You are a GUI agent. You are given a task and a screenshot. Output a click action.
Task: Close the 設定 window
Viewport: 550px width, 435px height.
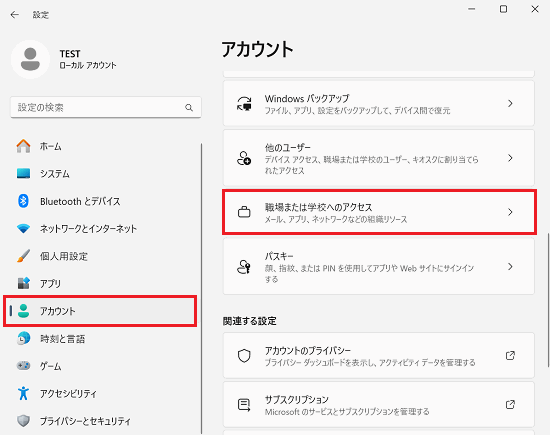[535, 9]
